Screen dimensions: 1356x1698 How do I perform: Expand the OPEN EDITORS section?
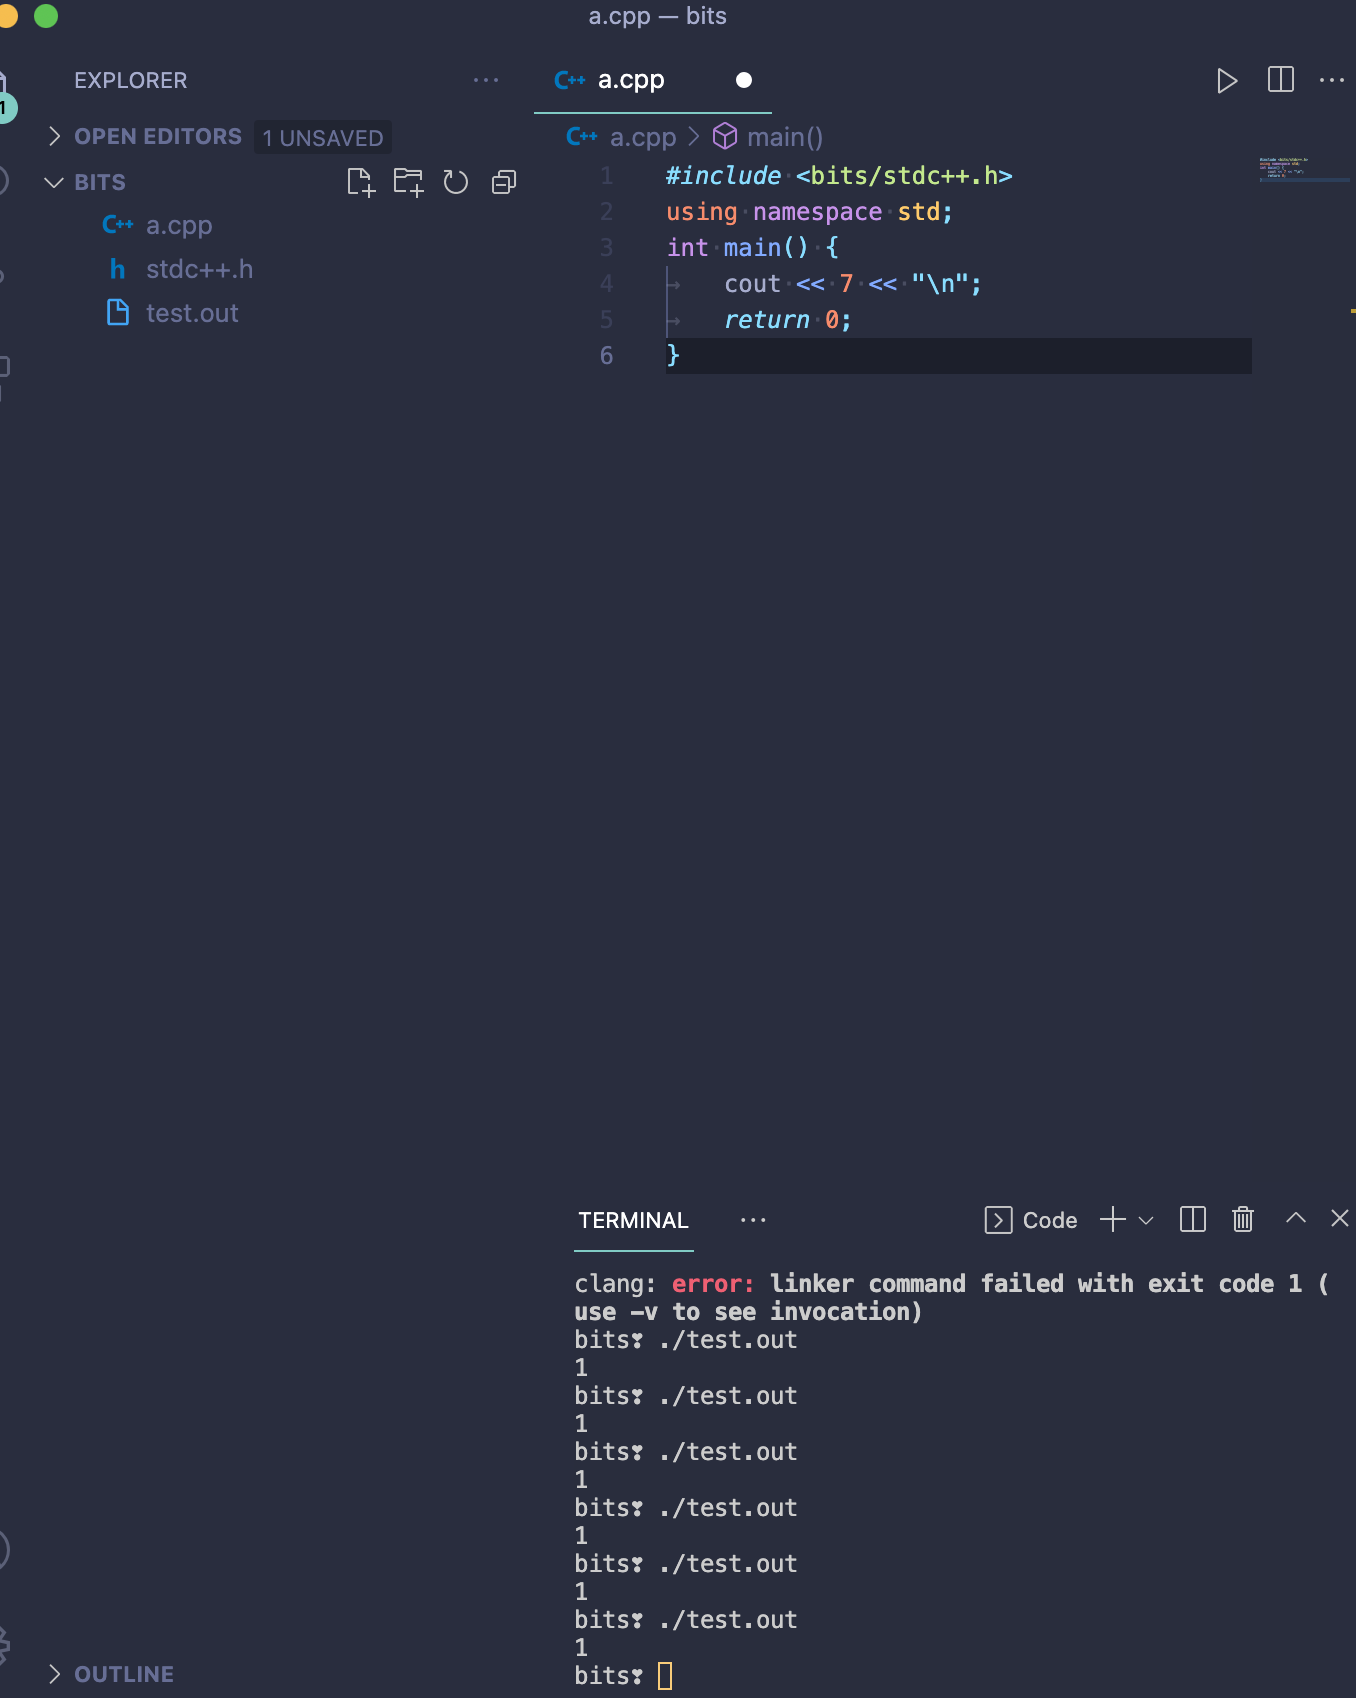(x=158, y=137)
